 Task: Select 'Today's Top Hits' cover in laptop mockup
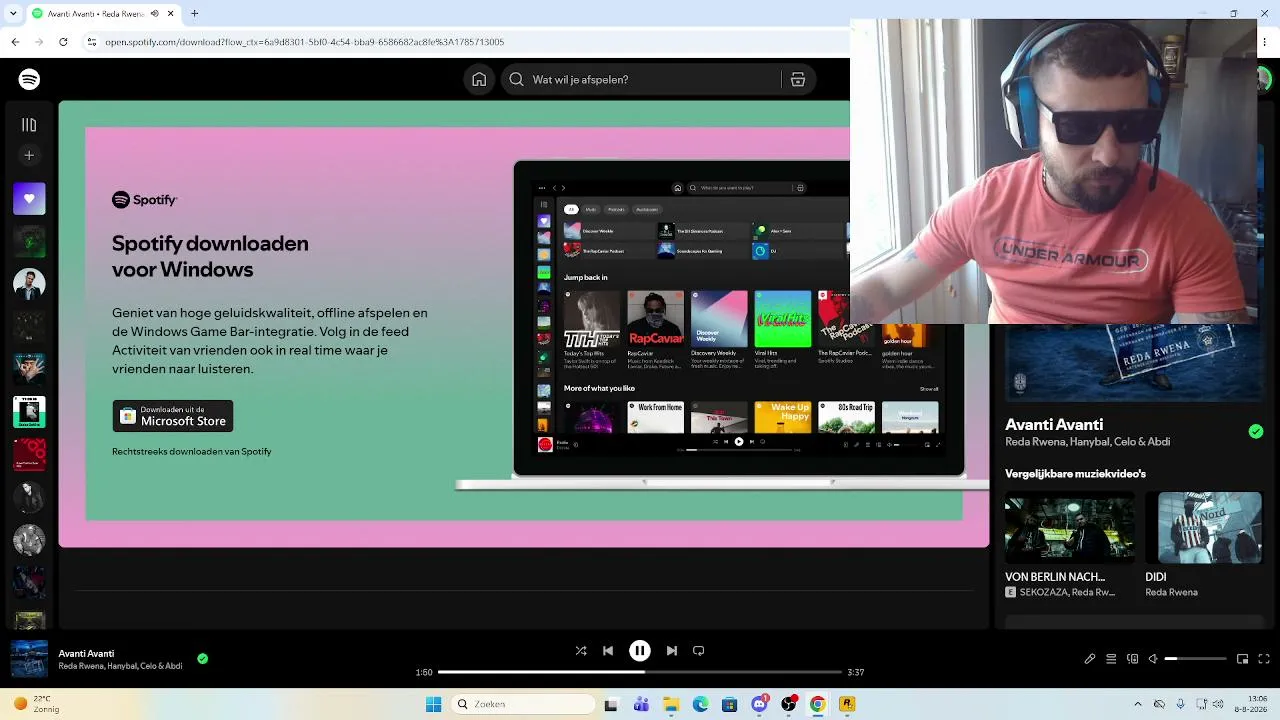[x=592, y=320]
